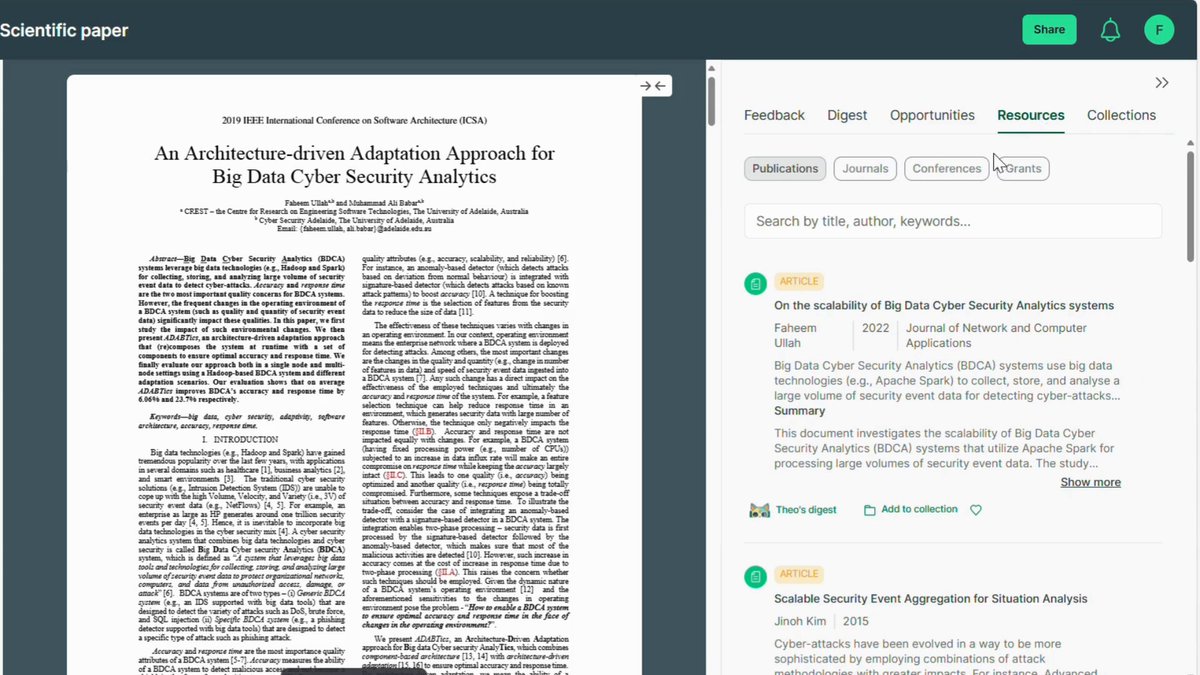Filter resources by Journals
The image size is (1200, 675).
pyautogui.click(x=865, y=169)
